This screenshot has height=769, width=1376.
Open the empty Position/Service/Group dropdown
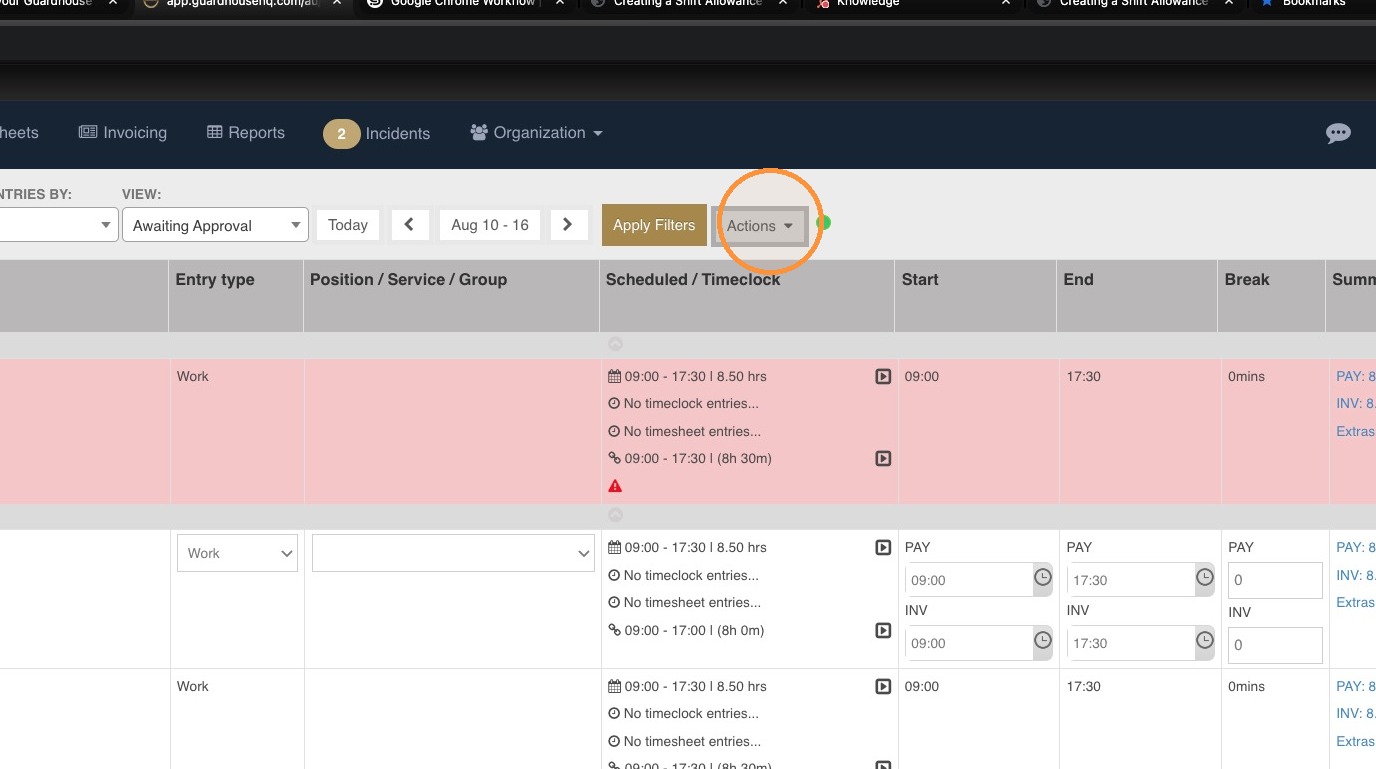[453, 553]
